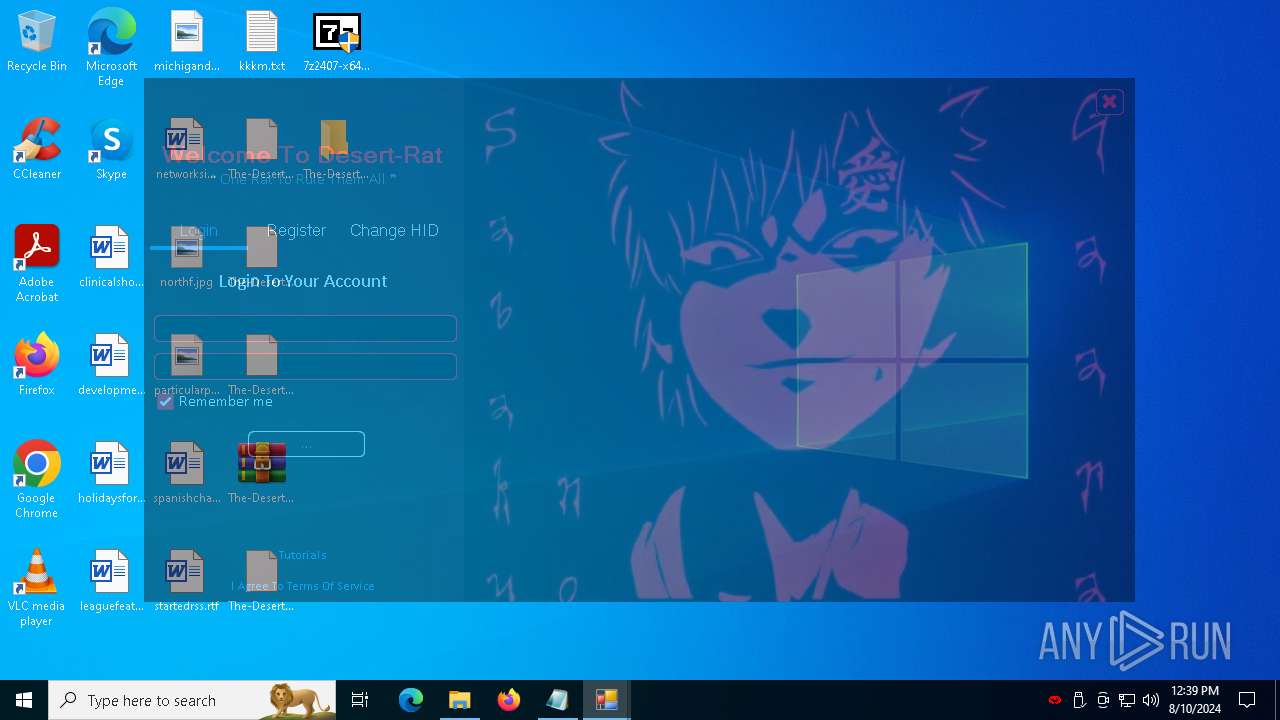Image resolution: width=1280 pixels, height=720 pixels.
Task: Open the volume tray icon
Action: [1151, 700]
